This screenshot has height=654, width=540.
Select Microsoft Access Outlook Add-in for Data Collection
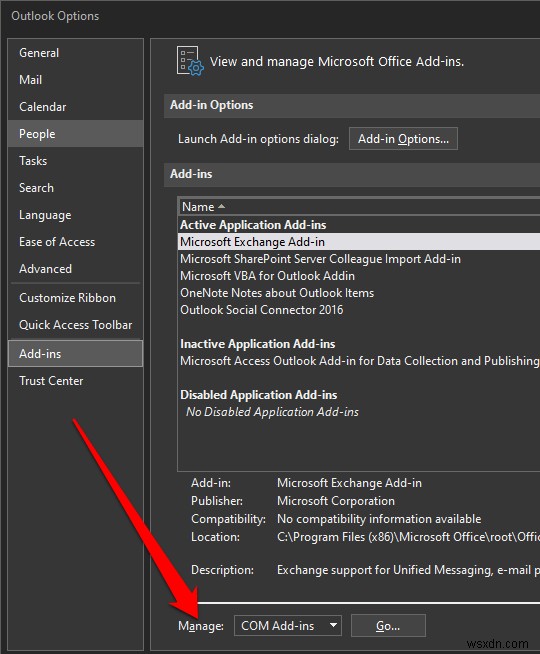click(x=359, y=361)
